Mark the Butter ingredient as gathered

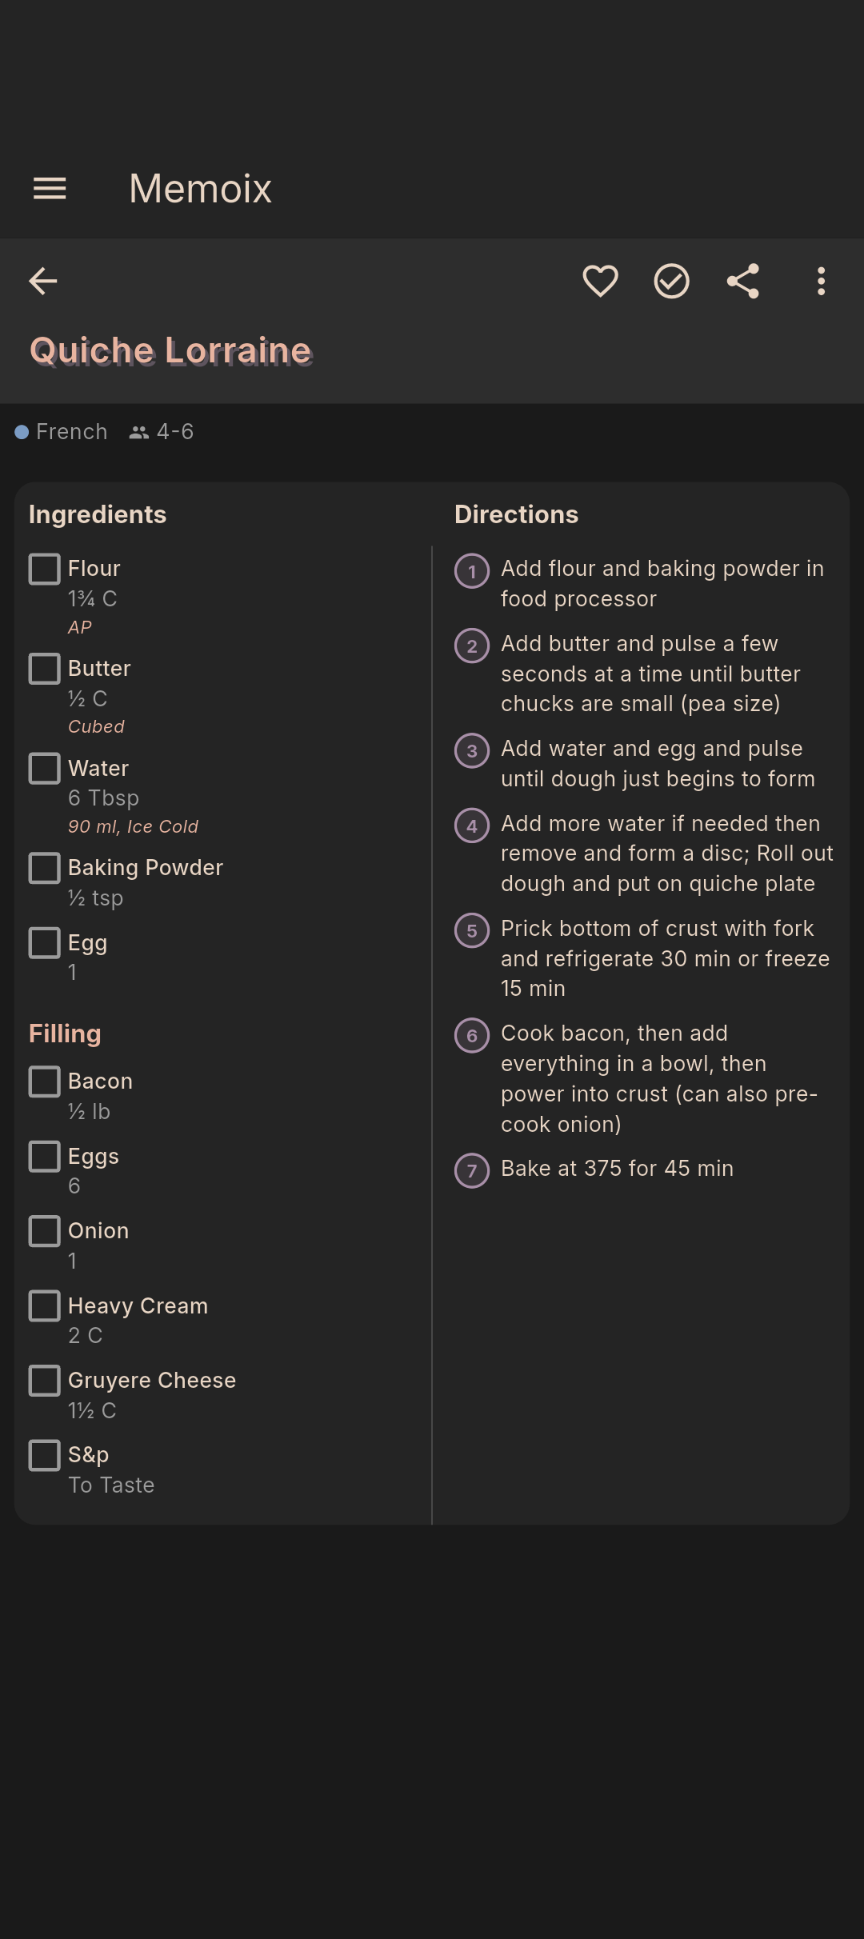(x=44, y=668)
